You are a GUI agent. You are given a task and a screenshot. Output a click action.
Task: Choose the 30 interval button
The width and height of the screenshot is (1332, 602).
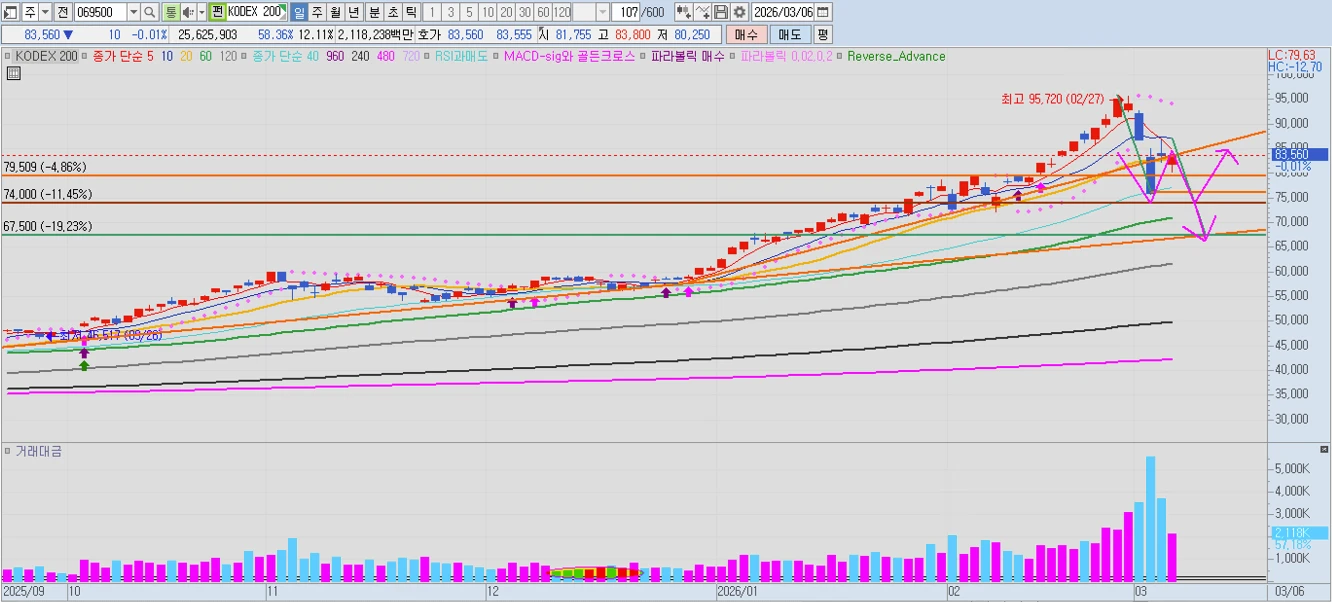524,12
